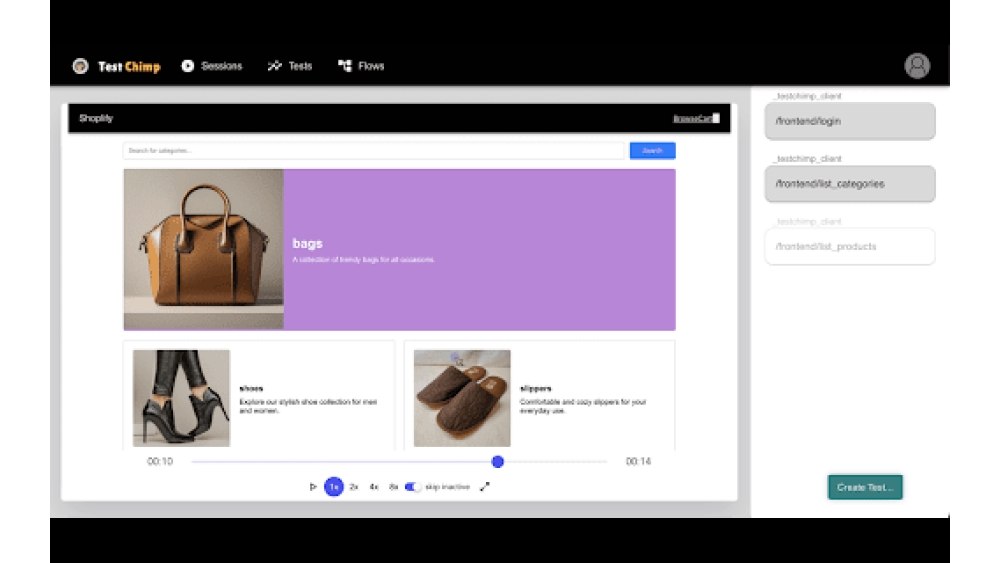Open the Tests menu item
Image resolution: width=1000 pixels, height=563 pixels.
[x=290, y=66]
